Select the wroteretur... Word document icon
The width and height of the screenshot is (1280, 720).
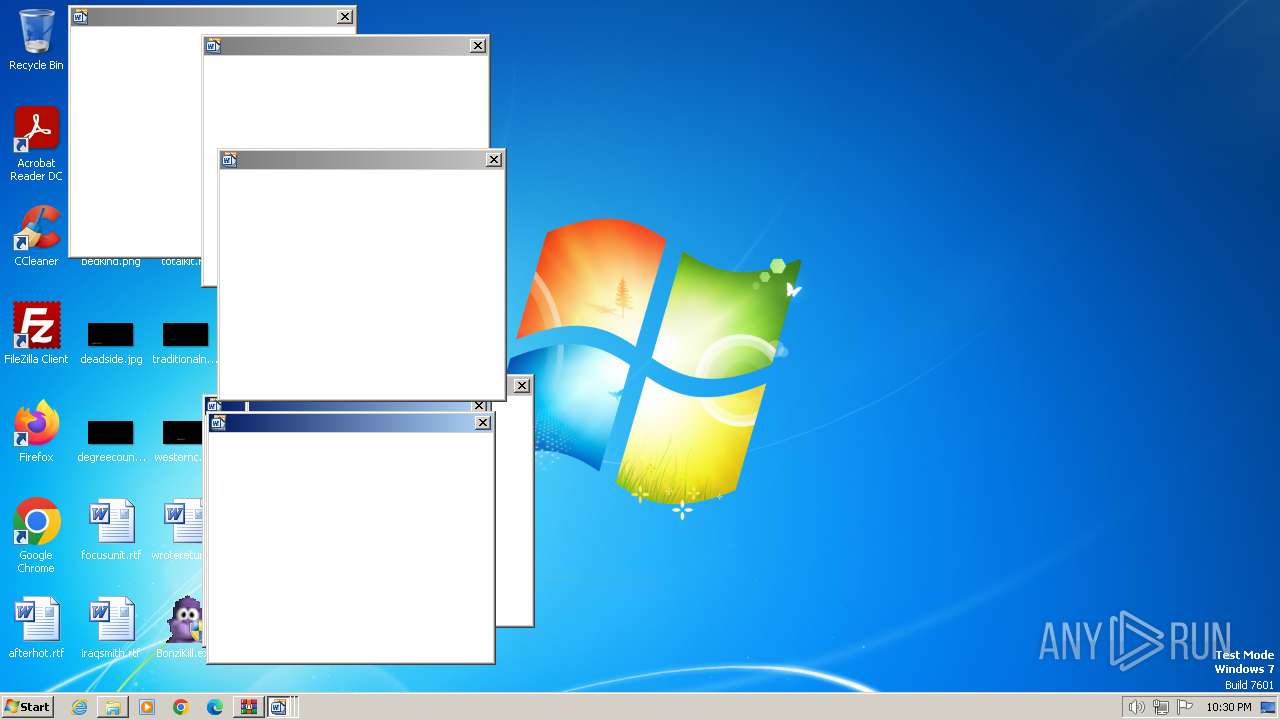tap(180, 531)
